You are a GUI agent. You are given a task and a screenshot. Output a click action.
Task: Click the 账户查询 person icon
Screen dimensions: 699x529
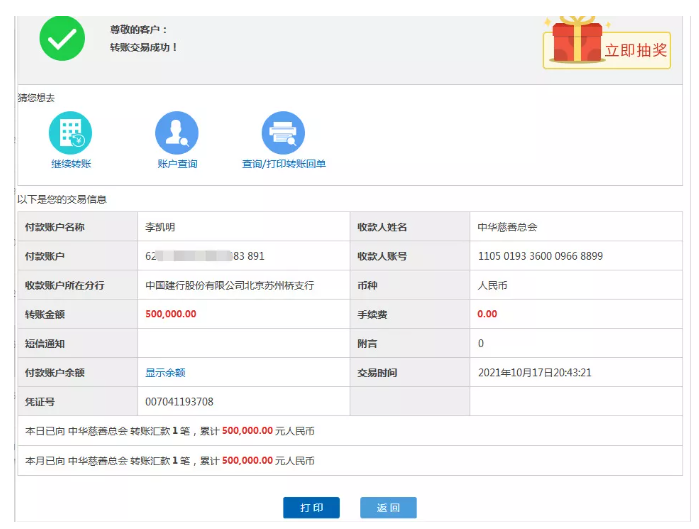177,133
